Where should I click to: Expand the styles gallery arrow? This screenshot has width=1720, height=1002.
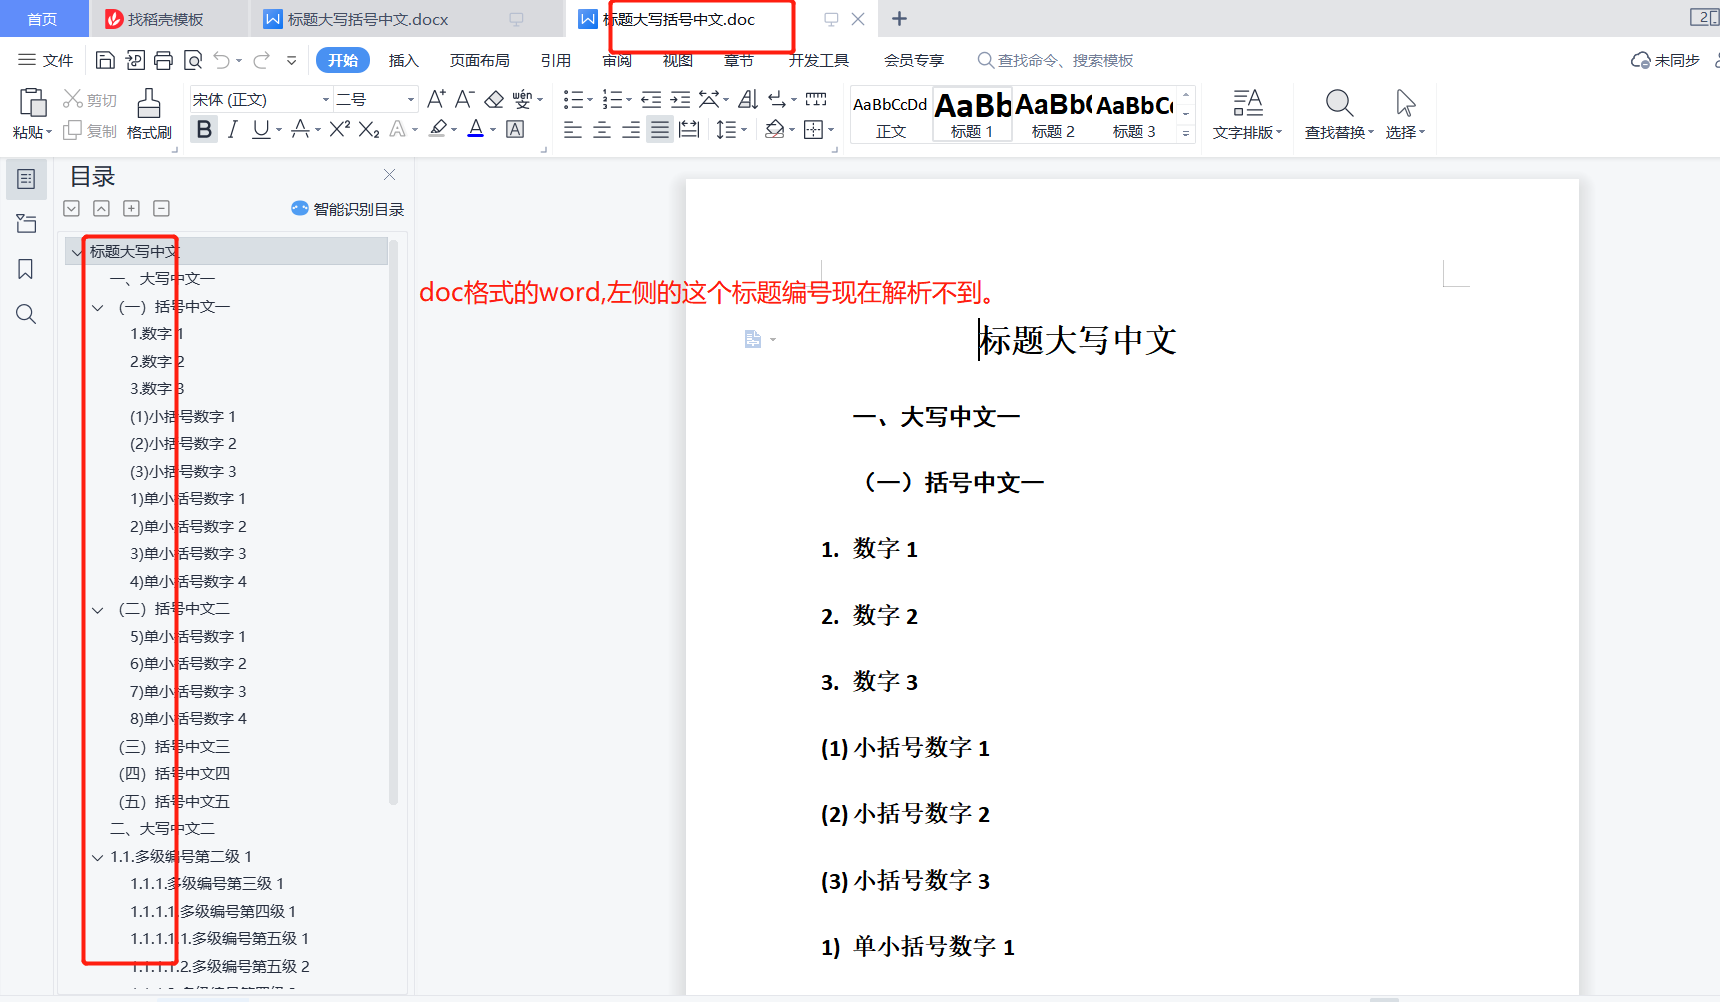[1186, 133]
